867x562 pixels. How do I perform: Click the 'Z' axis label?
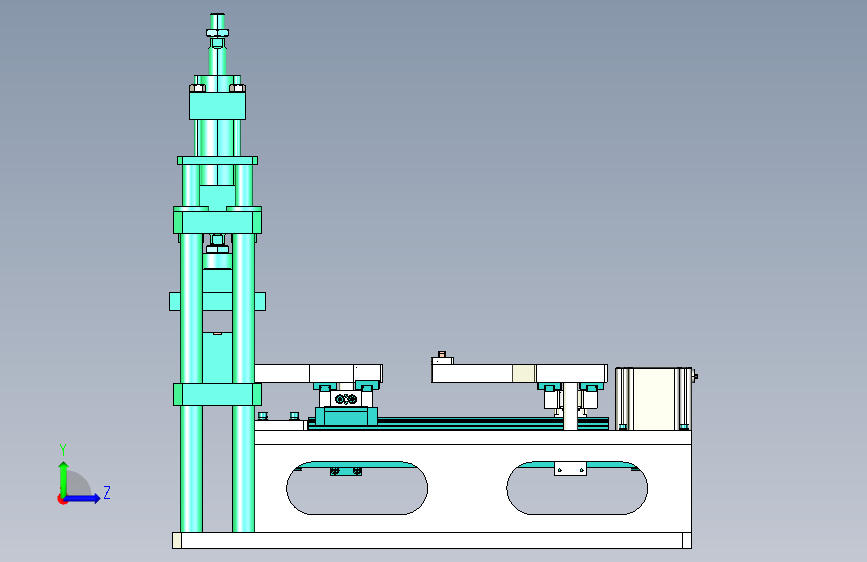tap(107, 492)
